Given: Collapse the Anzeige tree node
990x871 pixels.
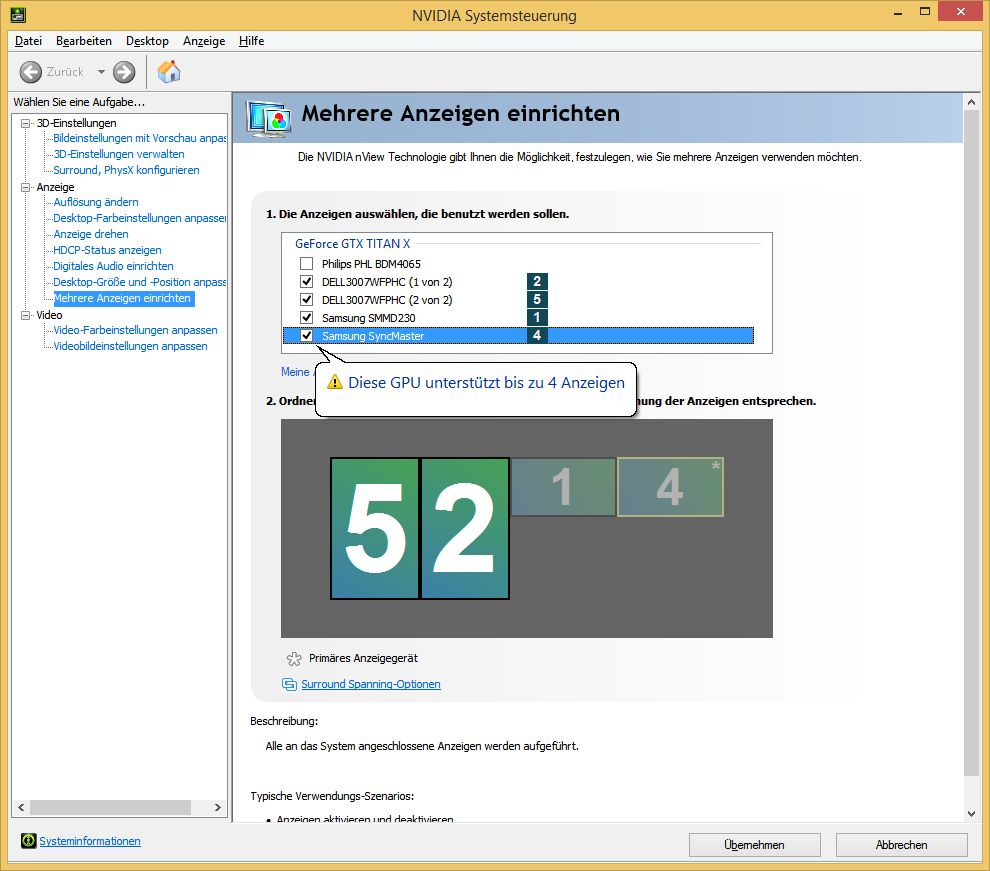Looking at the screenshot, I should click(x=25, y=187).
